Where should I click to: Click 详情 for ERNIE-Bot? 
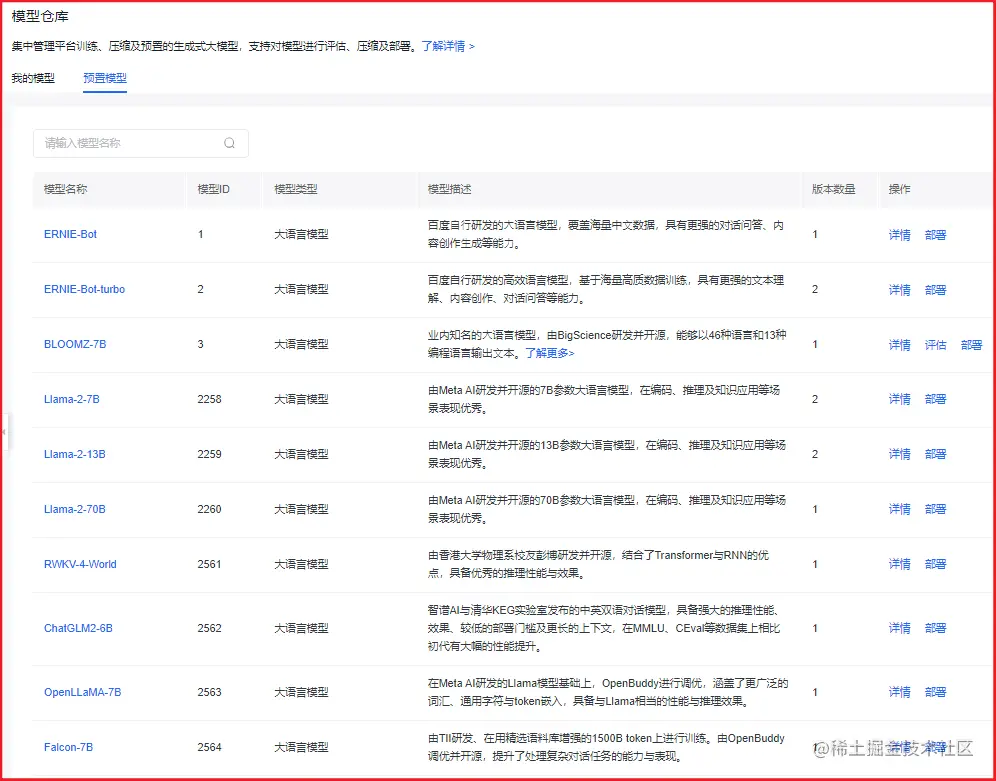click(899, 235)
